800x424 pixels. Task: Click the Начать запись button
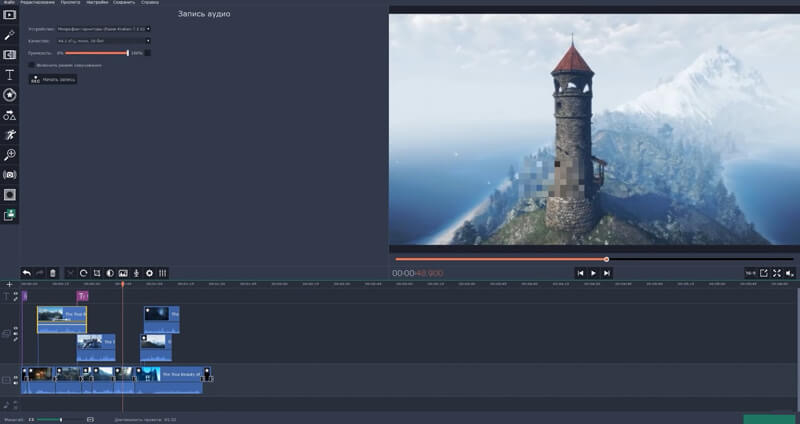(x=53, y=79)
